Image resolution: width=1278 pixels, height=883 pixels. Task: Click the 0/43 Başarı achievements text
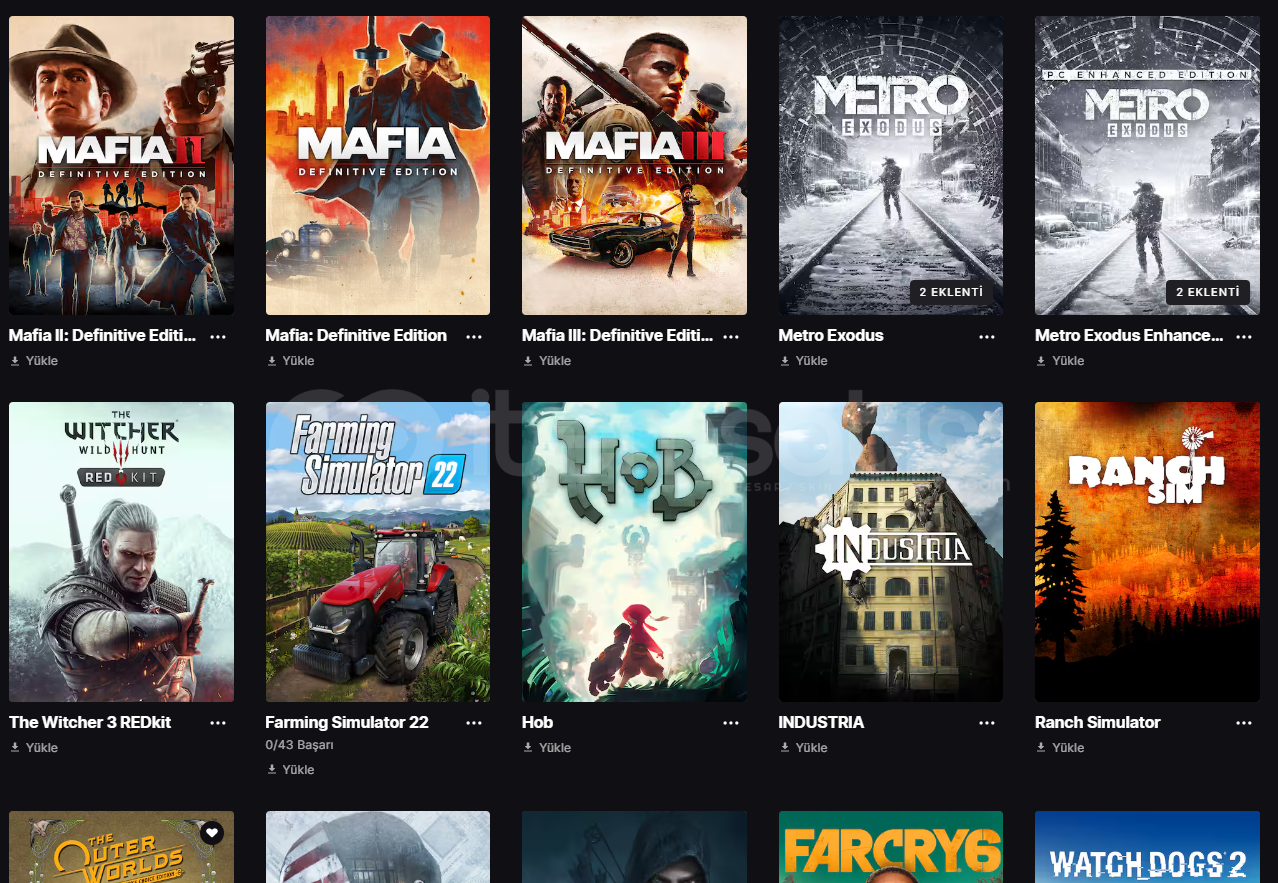click(x=299, y=745)
